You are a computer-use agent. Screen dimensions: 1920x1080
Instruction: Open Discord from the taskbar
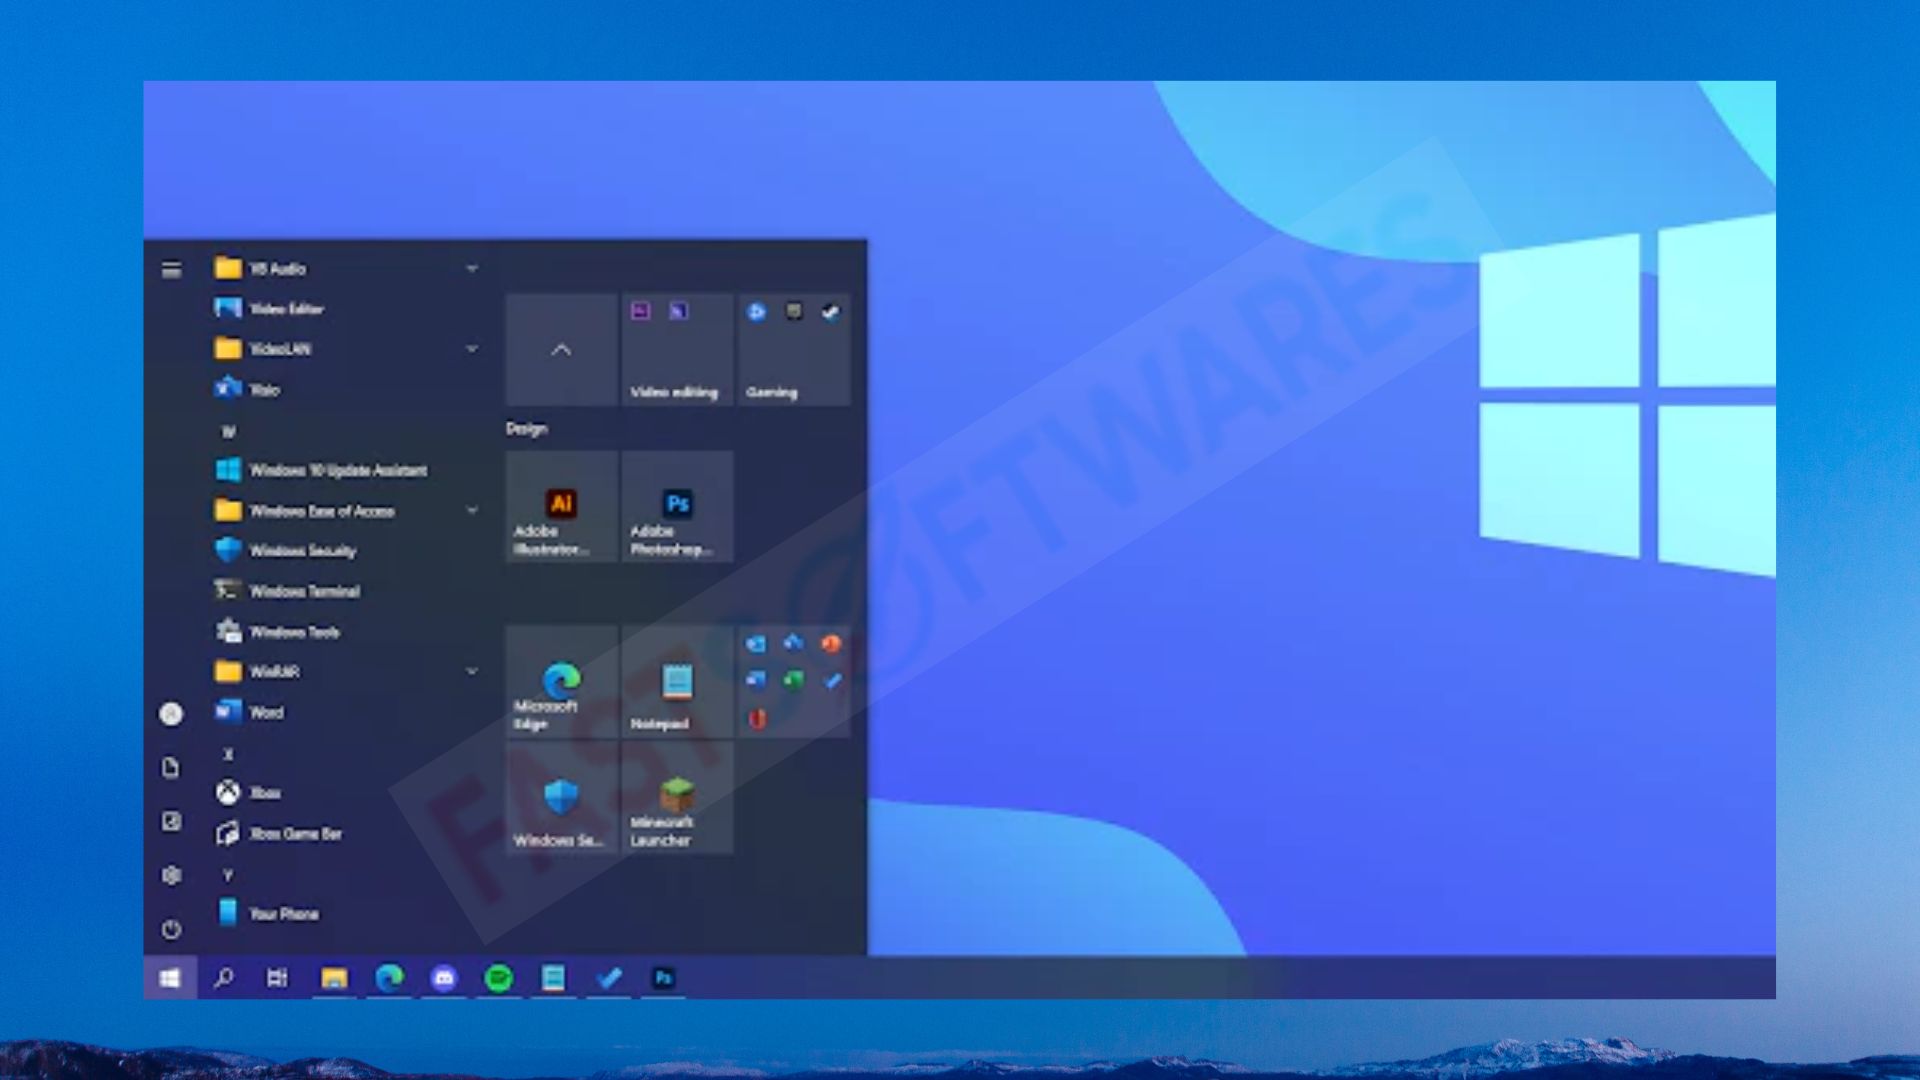tap(444, 978)
